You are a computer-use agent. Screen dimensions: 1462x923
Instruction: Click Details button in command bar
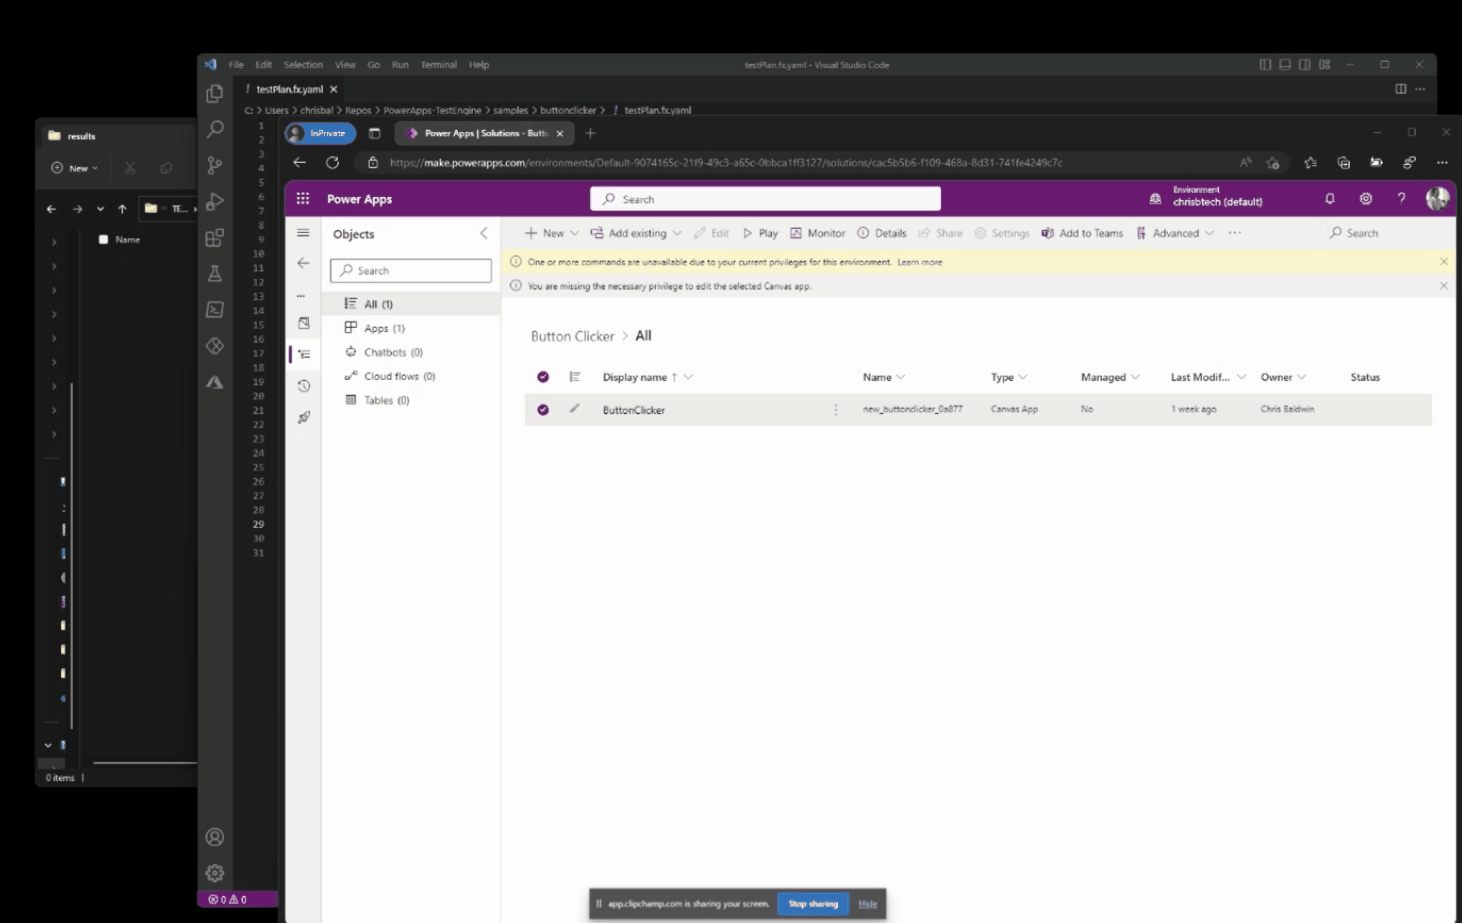(x=882, y=233)
